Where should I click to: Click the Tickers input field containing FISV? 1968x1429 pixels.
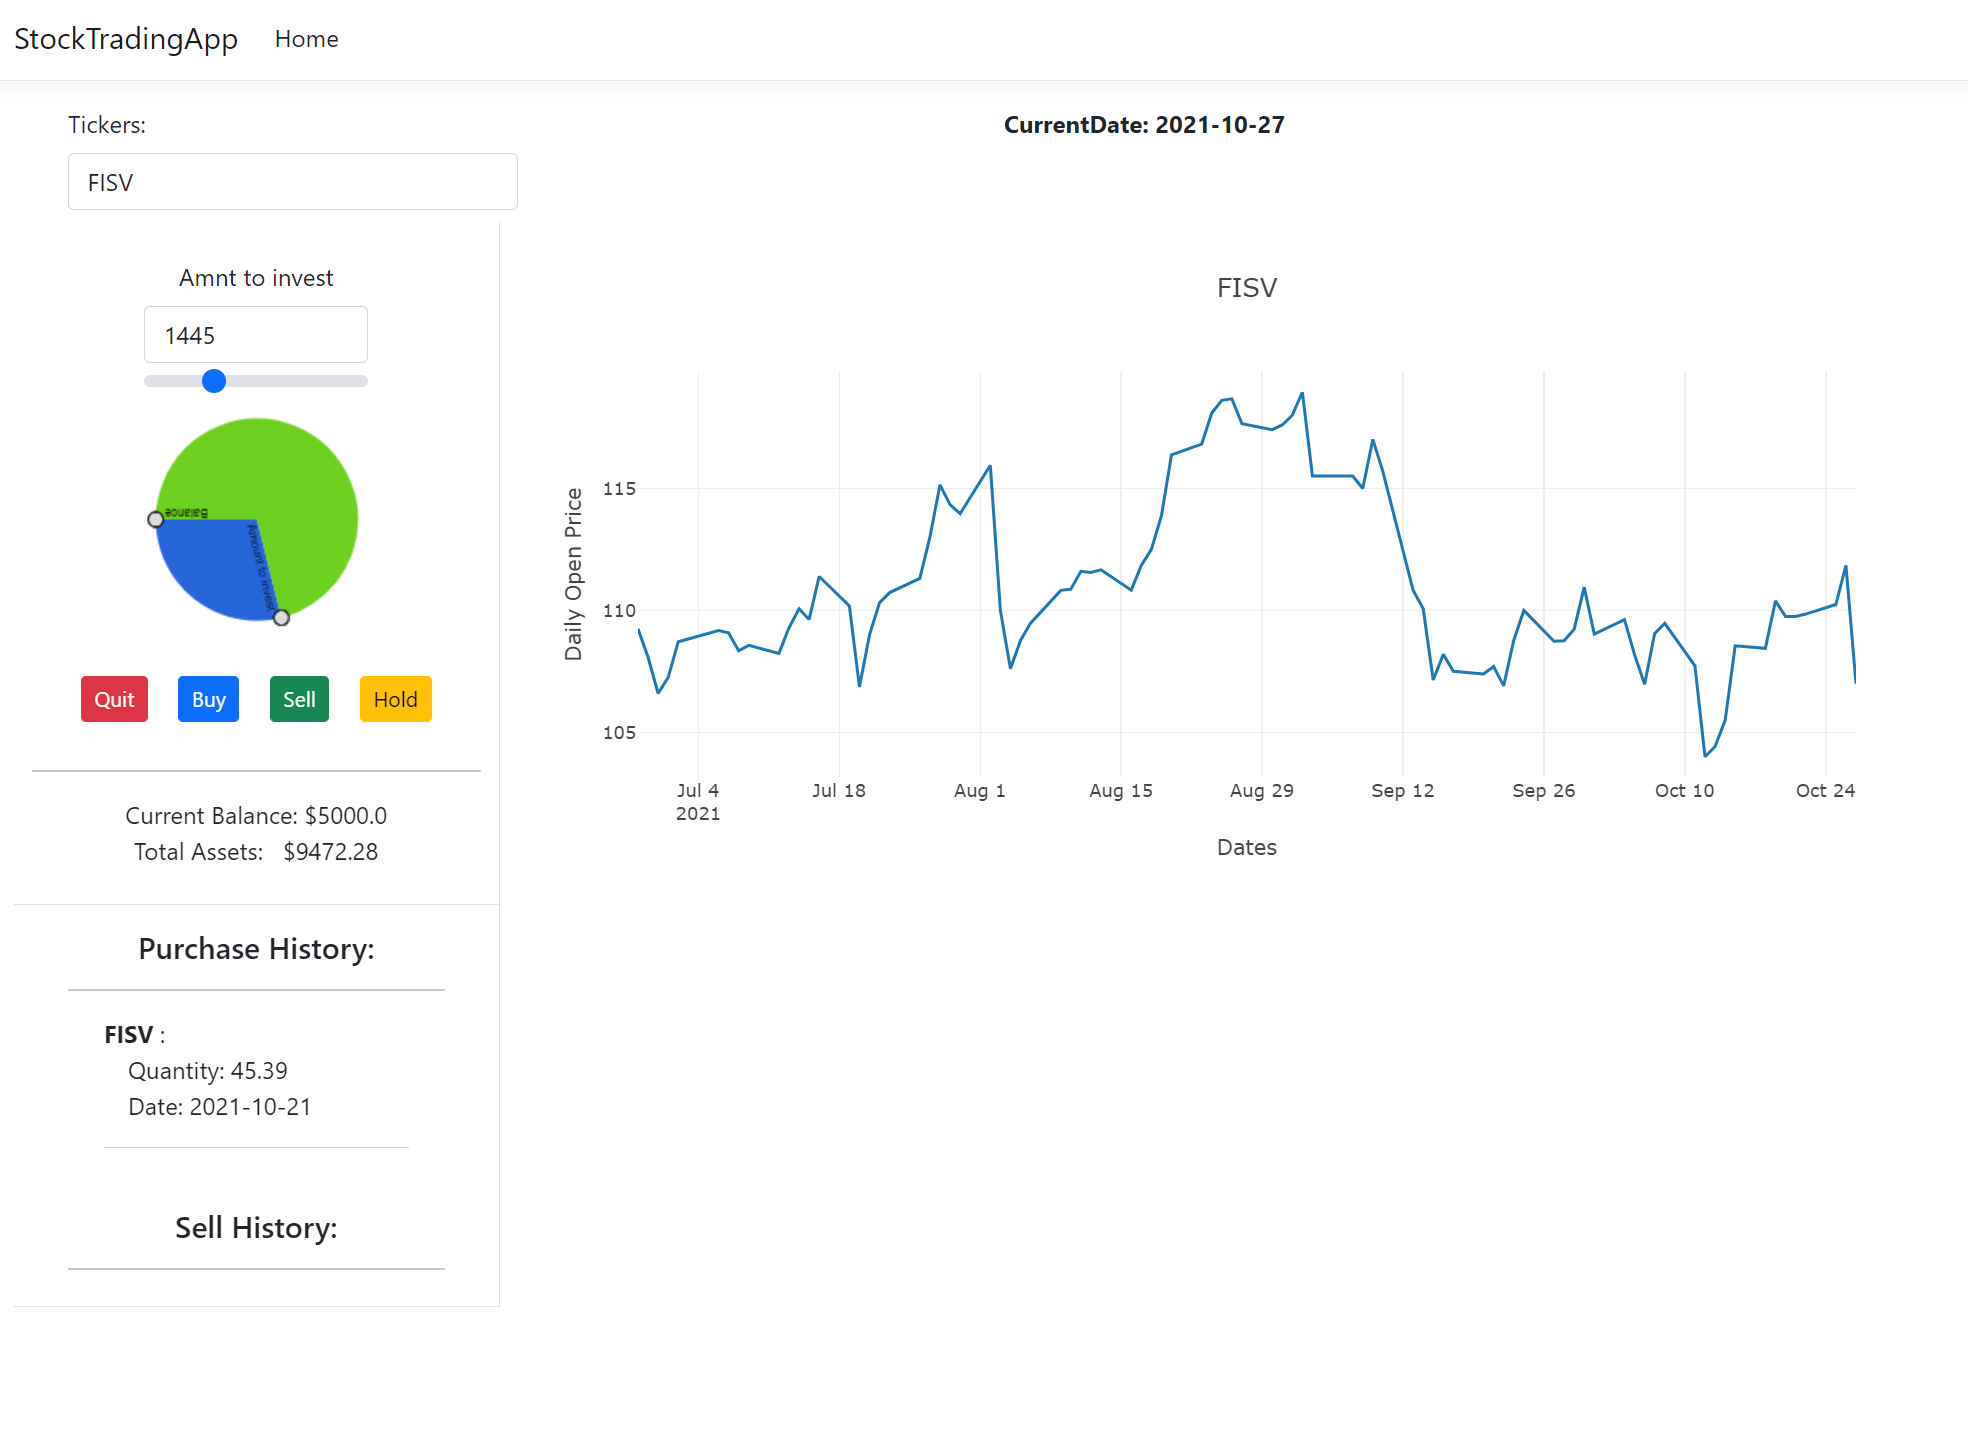293,182
